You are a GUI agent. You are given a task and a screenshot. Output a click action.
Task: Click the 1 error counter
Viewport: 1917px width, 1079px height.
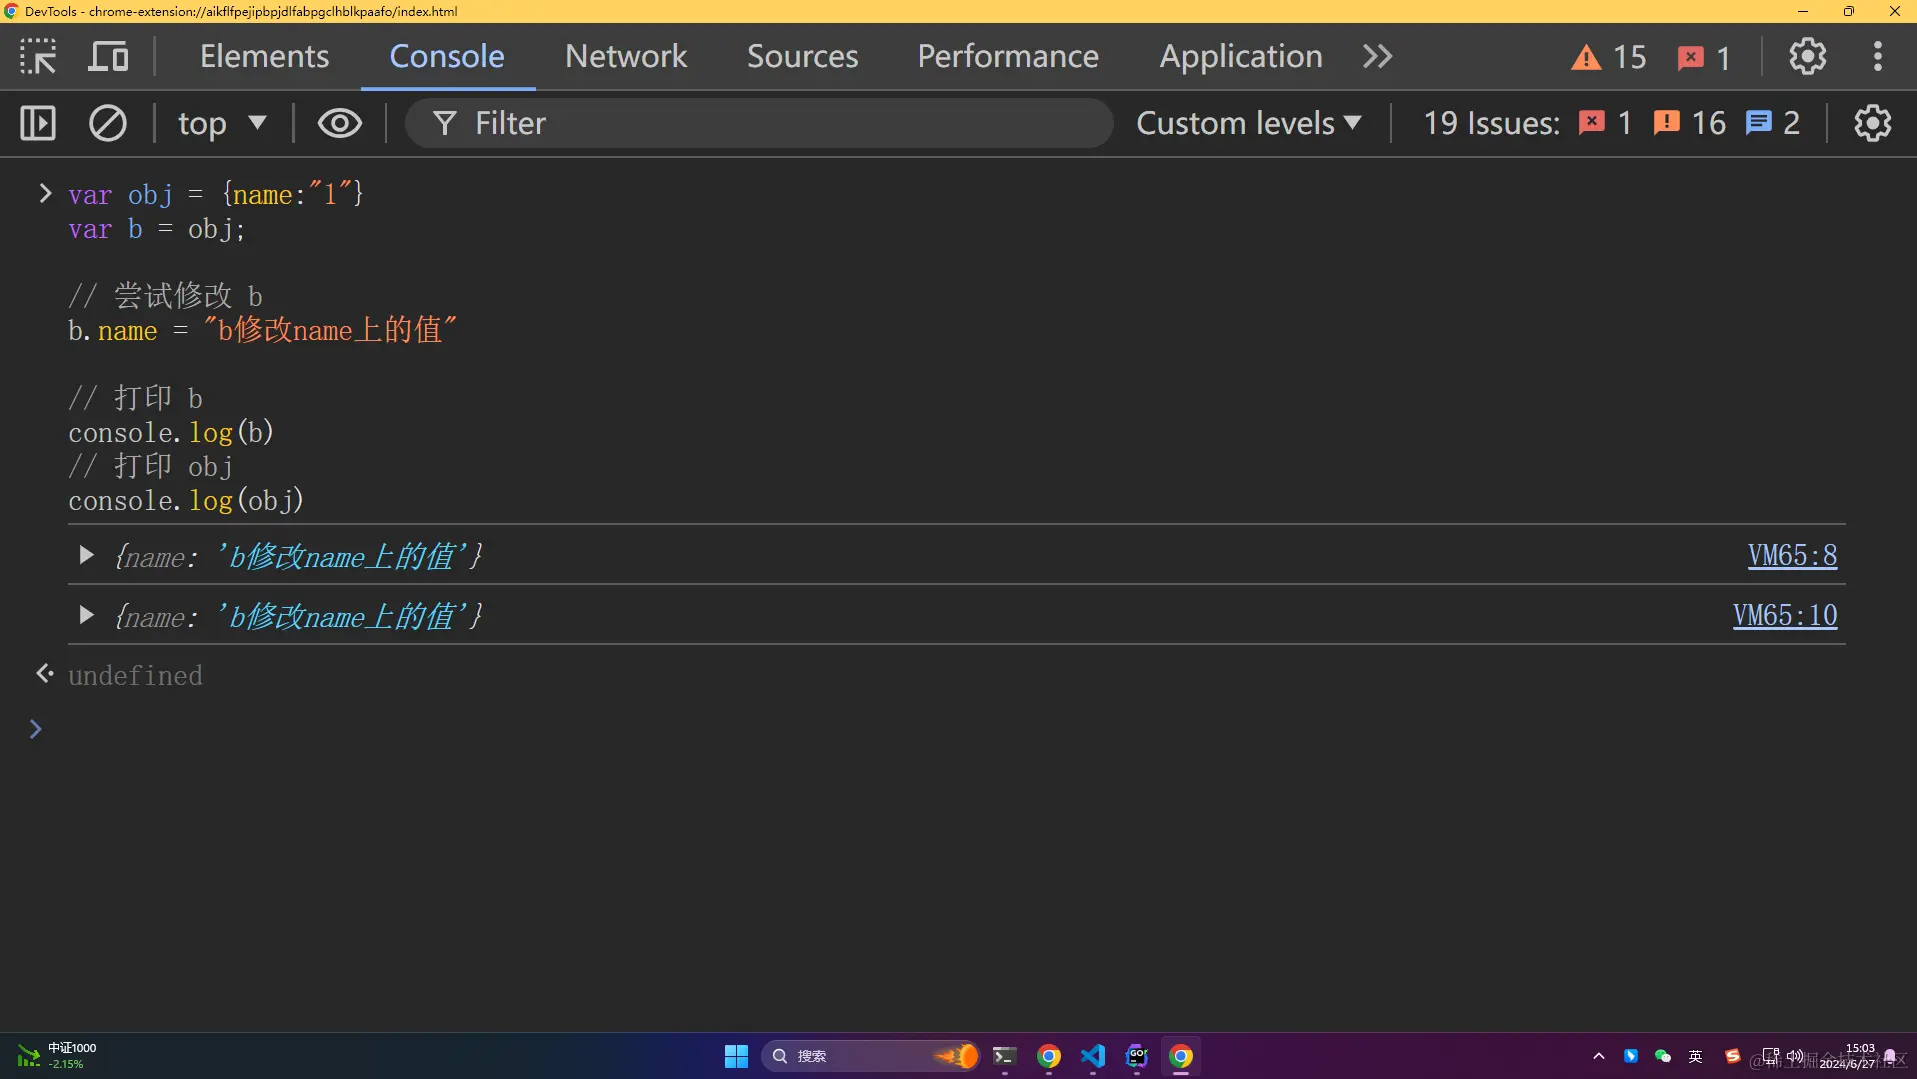coord(1704,57)
